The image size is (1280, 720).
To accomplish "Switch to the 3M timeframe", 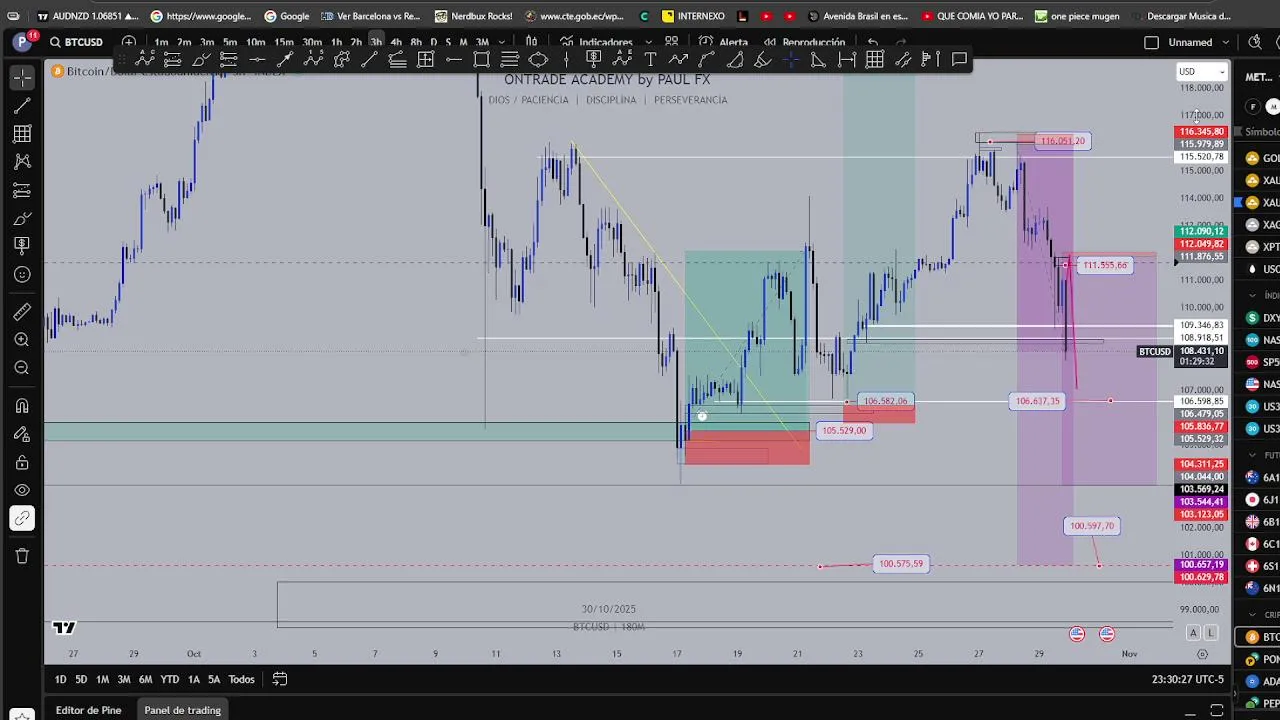I will [482, 42].
